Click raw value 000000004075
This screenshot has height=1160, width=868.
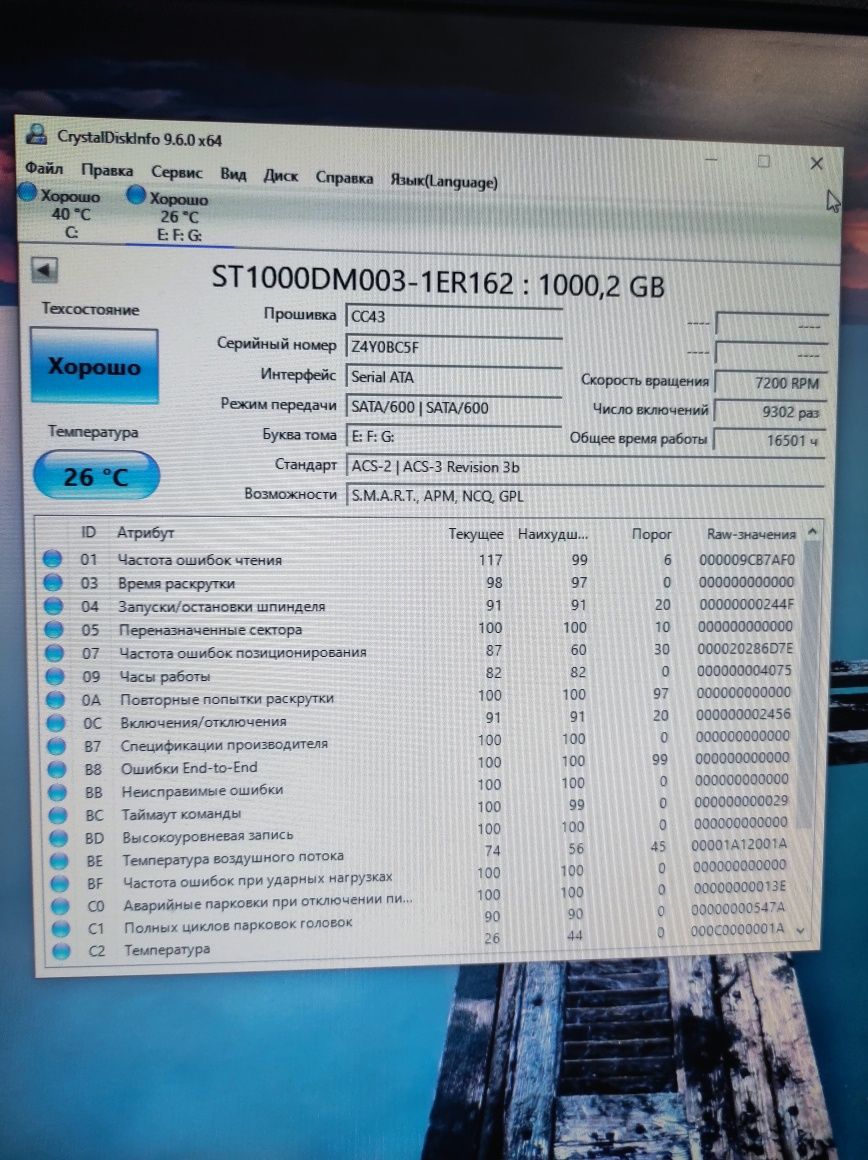(x=744, y=670)
